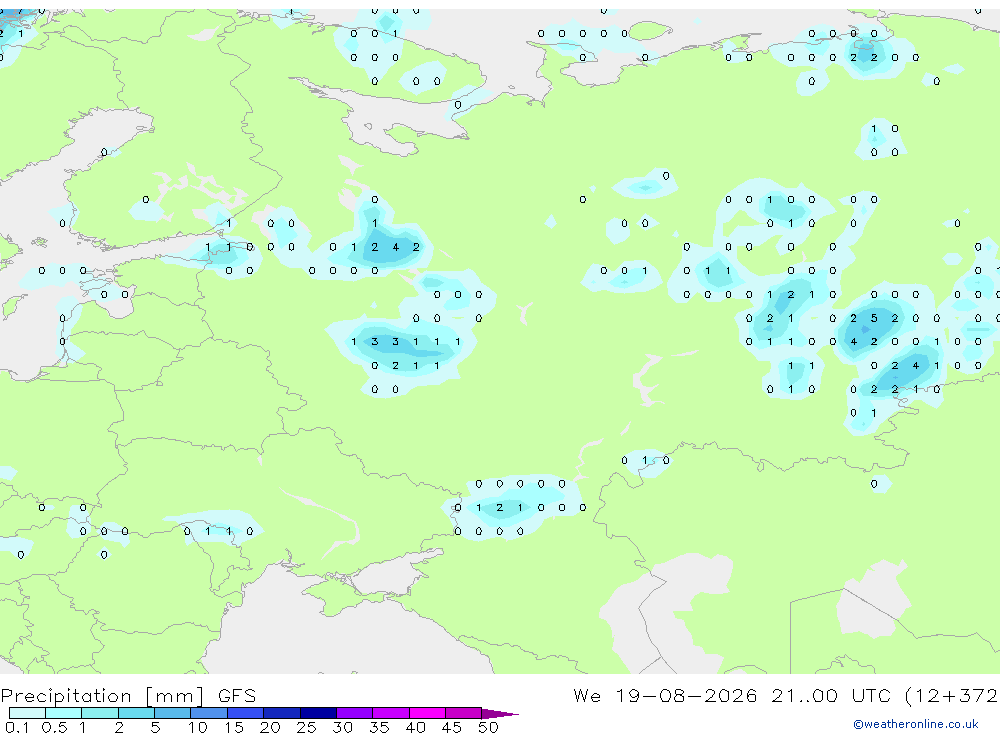Click the 'GFS' model label
The image size is (1000, 733).
tap(237, 696)
